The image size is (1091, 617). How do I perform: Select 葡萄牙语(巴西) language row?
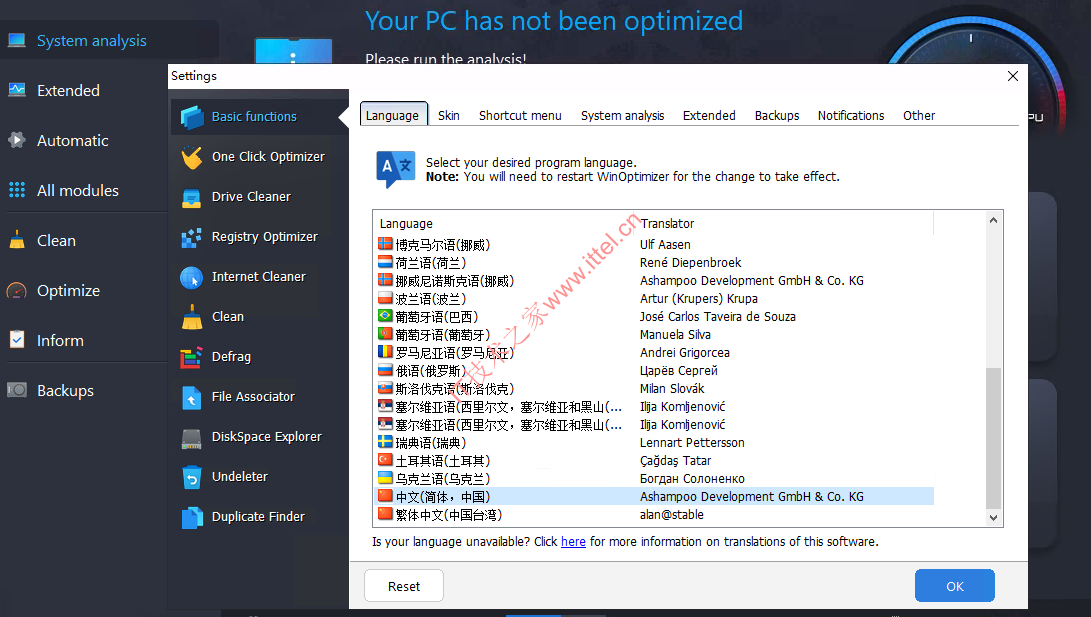click(654, 316)
